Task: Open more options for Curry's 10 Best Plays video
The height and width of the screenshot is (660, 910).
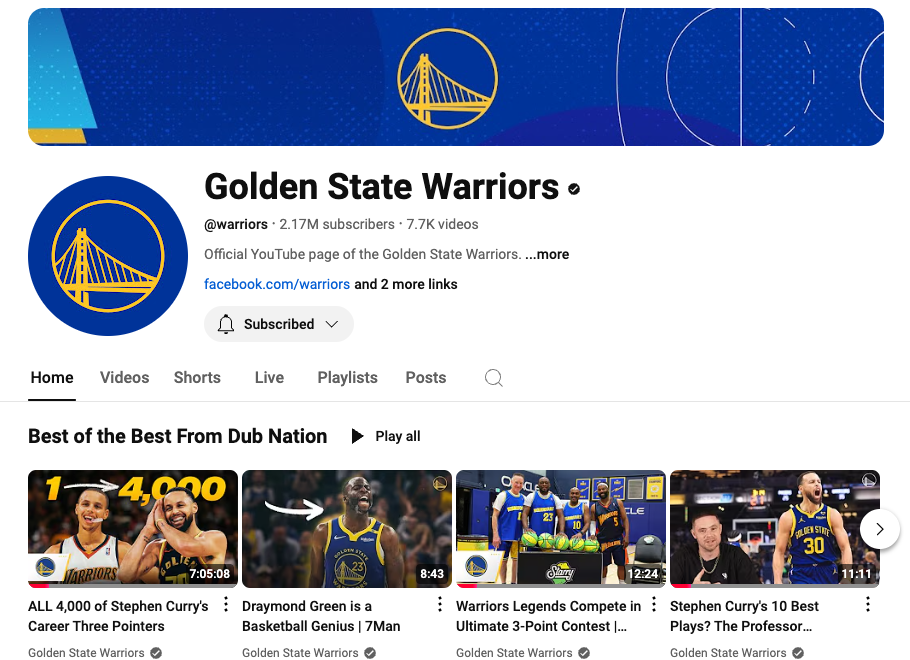Action: coord(868,605)
